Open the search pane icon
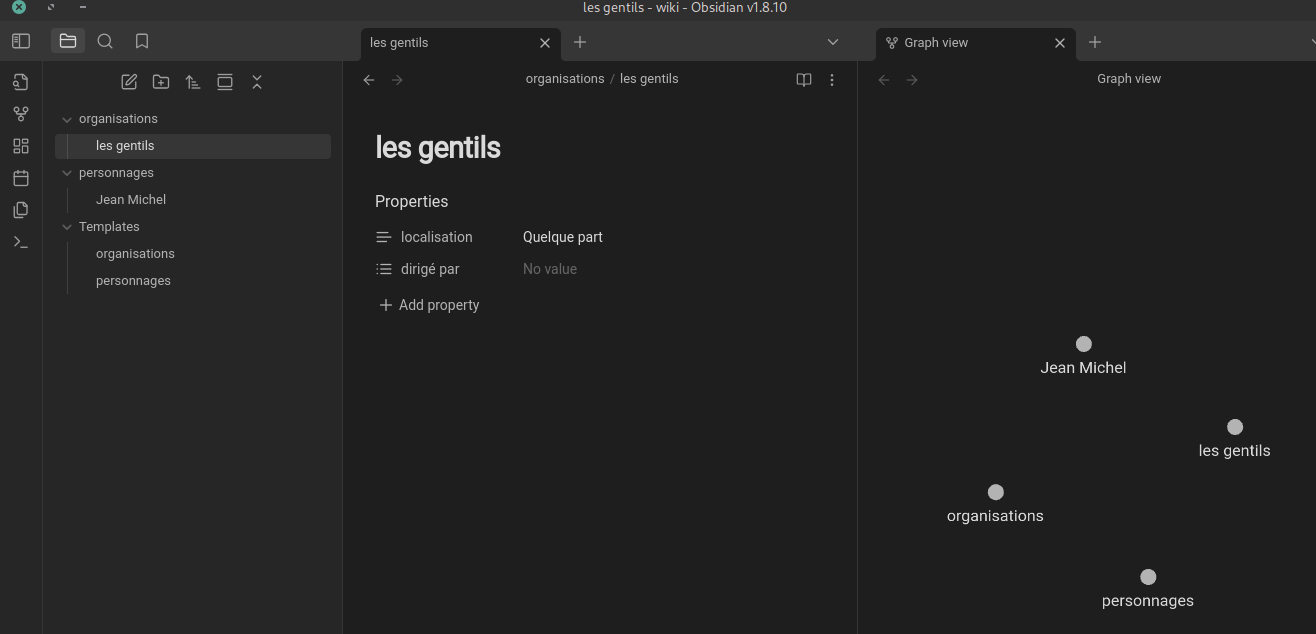This screenshot has width=1316, height=634. (105, 41)
